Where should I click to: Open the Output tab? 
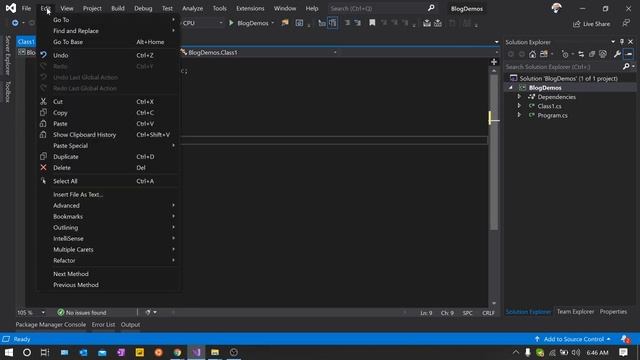coord(130,325)
